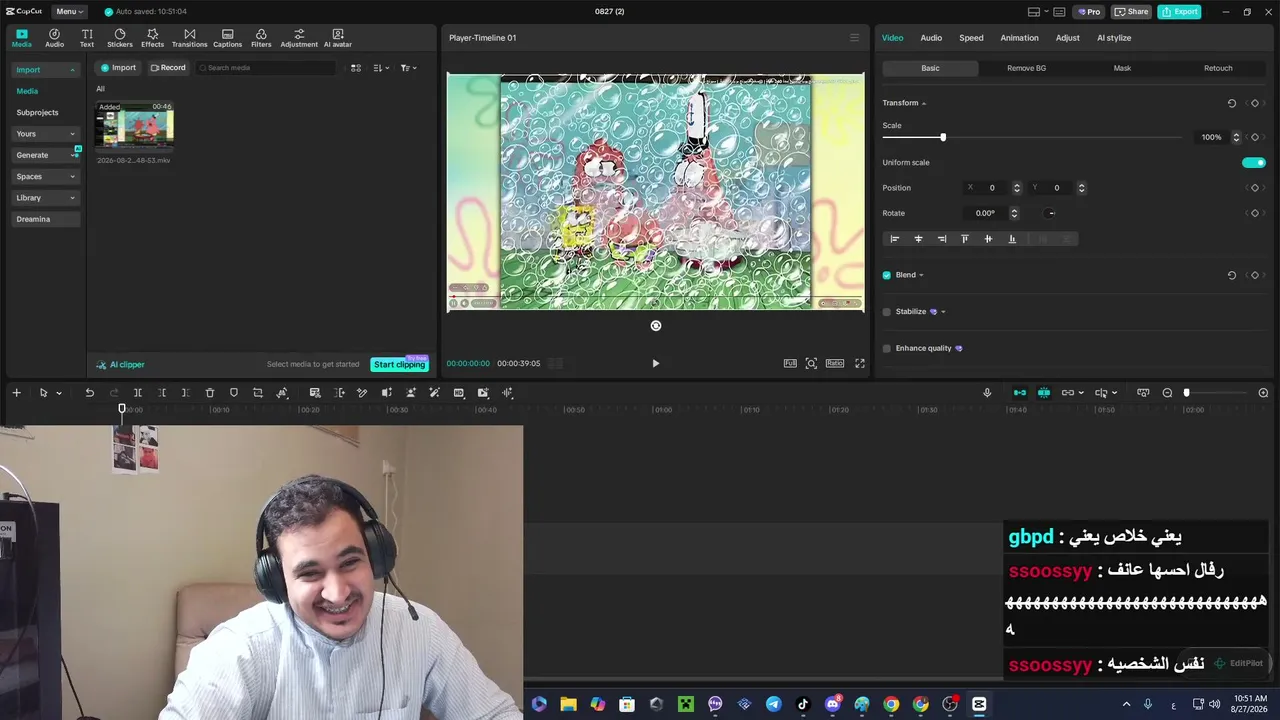Click the Split tool in the timeline toolbar

[x=138, y=393]
